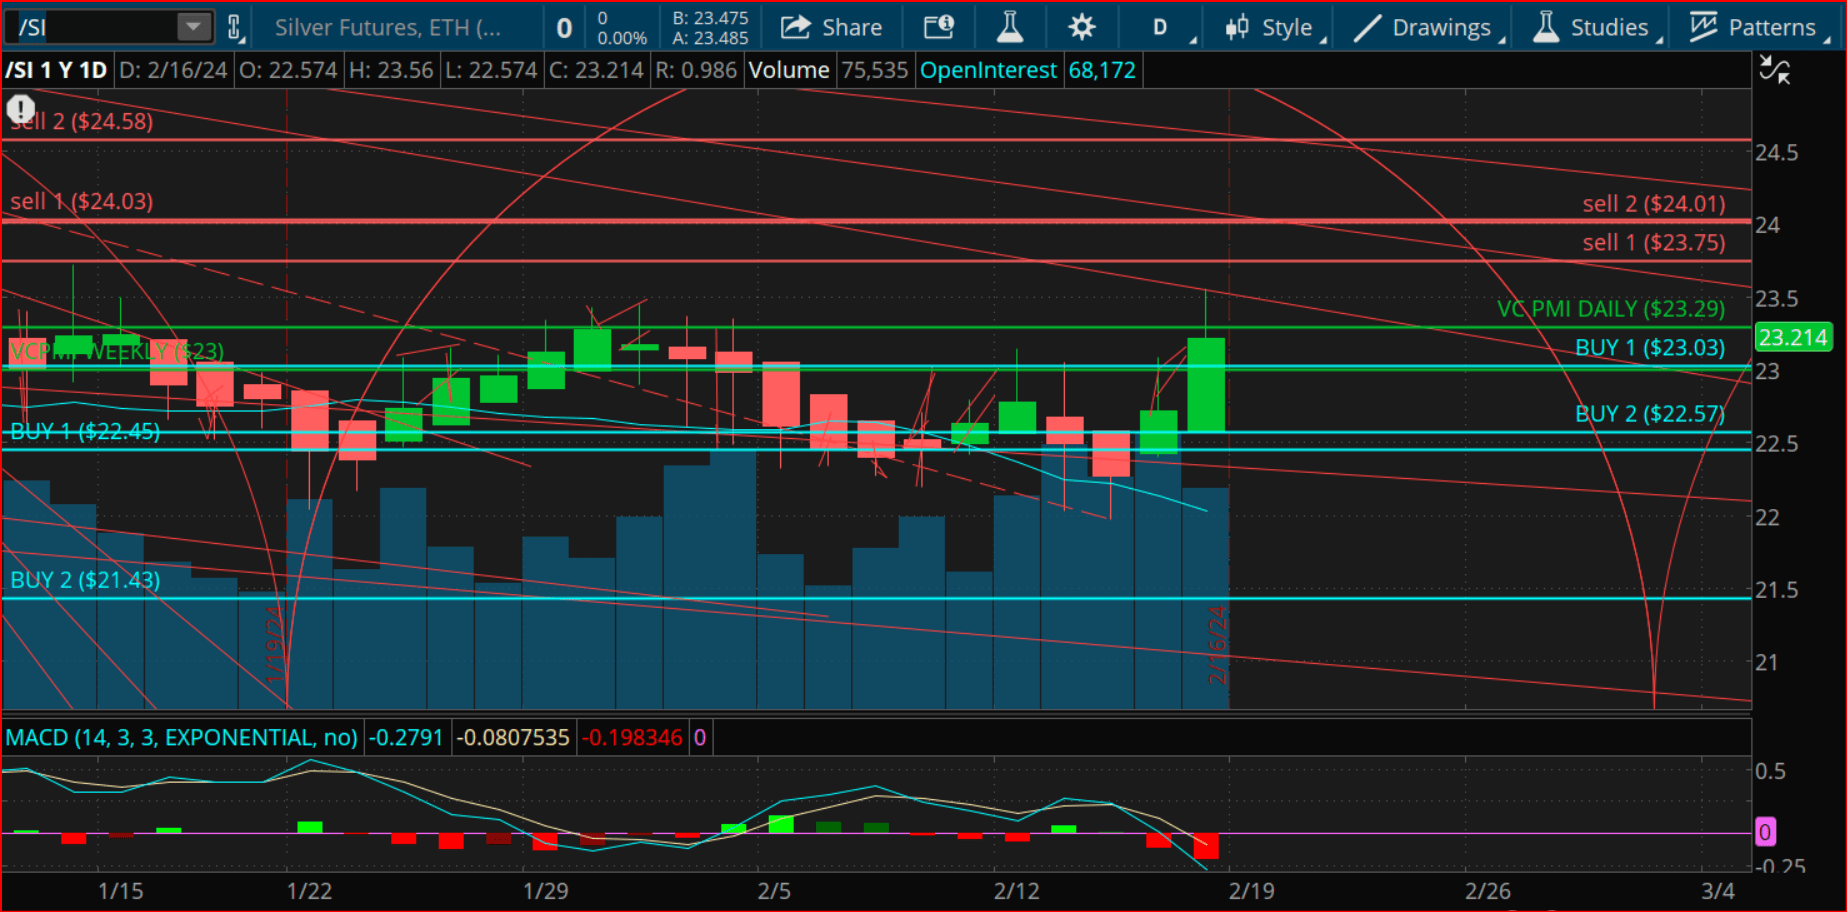Image resolution: width=1847 pixels, height=912 pixels.
Task: Click the 24.5 price axis label
Action: [1777, 153]
